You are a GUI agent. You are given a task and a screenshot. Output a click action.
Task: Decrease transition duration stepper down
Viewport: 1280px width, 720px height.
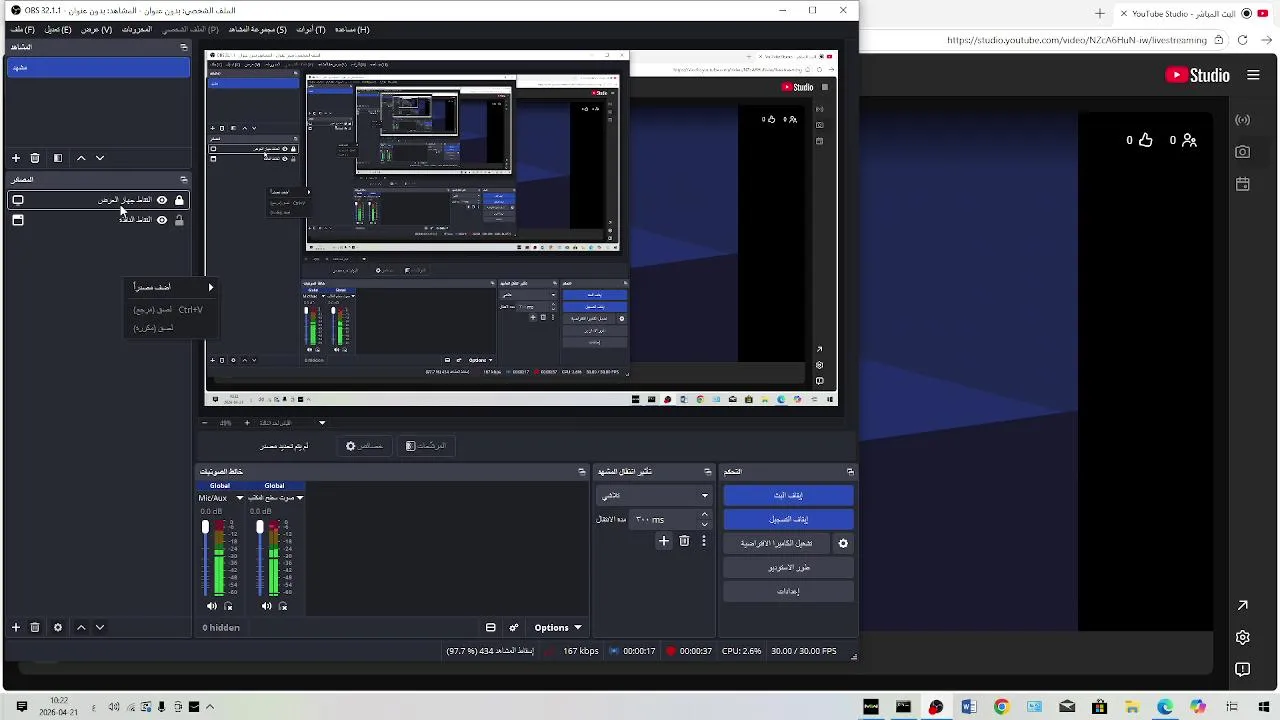704,524
